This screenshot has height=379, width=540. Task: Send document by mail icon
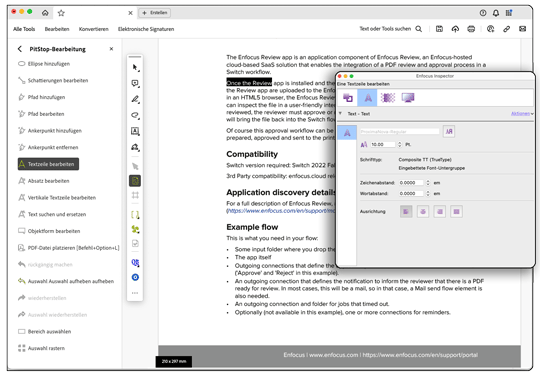click(522, 29)
